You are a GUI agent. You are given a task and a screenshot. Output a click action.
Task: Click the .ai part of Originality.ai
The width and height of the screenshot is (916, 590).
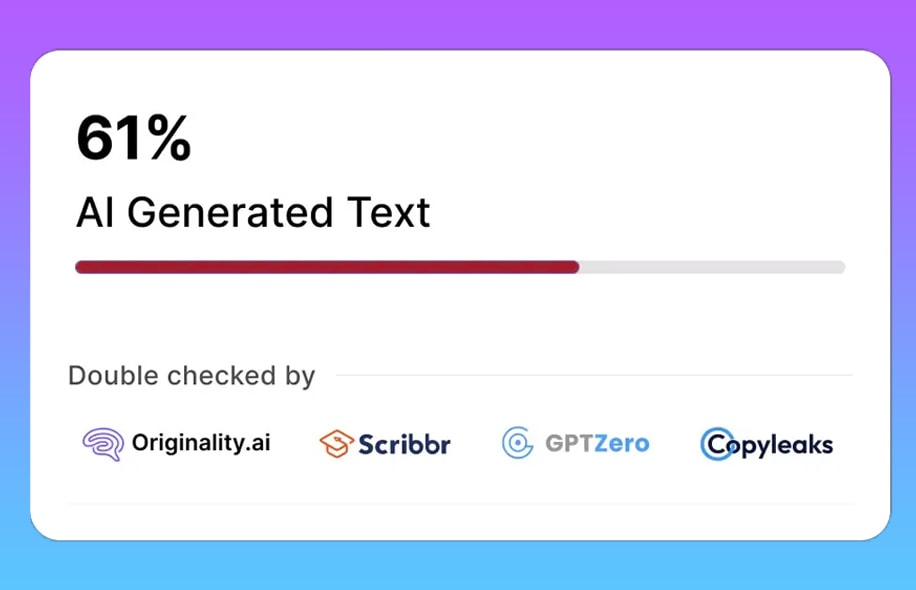pyautogui.click(x=256, y=442)
